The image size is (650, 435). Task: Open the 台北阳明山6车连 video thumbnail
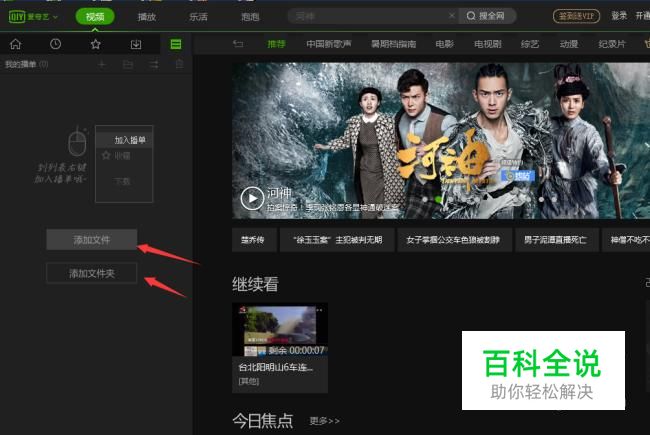(x=280, y=330)
